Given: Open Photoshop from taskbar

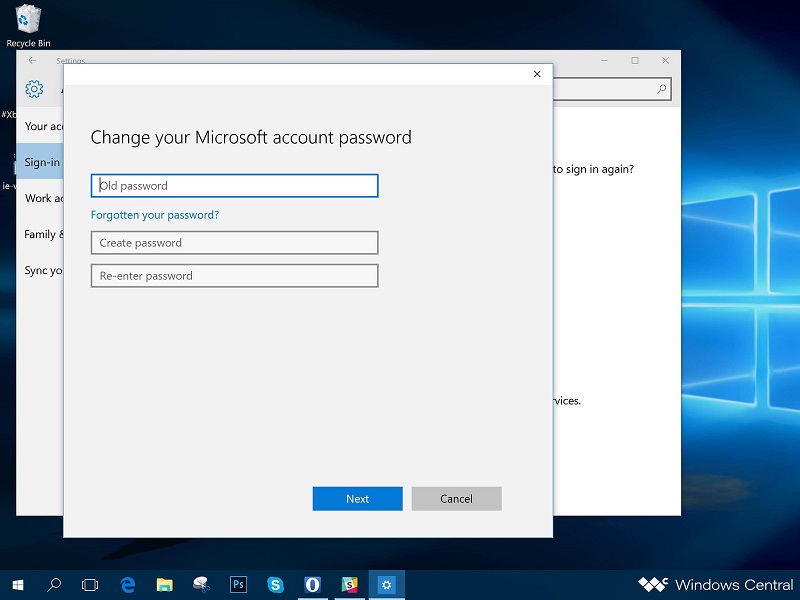Looking at the screenshot, I should pyautogui.click(x=238, y=585).
